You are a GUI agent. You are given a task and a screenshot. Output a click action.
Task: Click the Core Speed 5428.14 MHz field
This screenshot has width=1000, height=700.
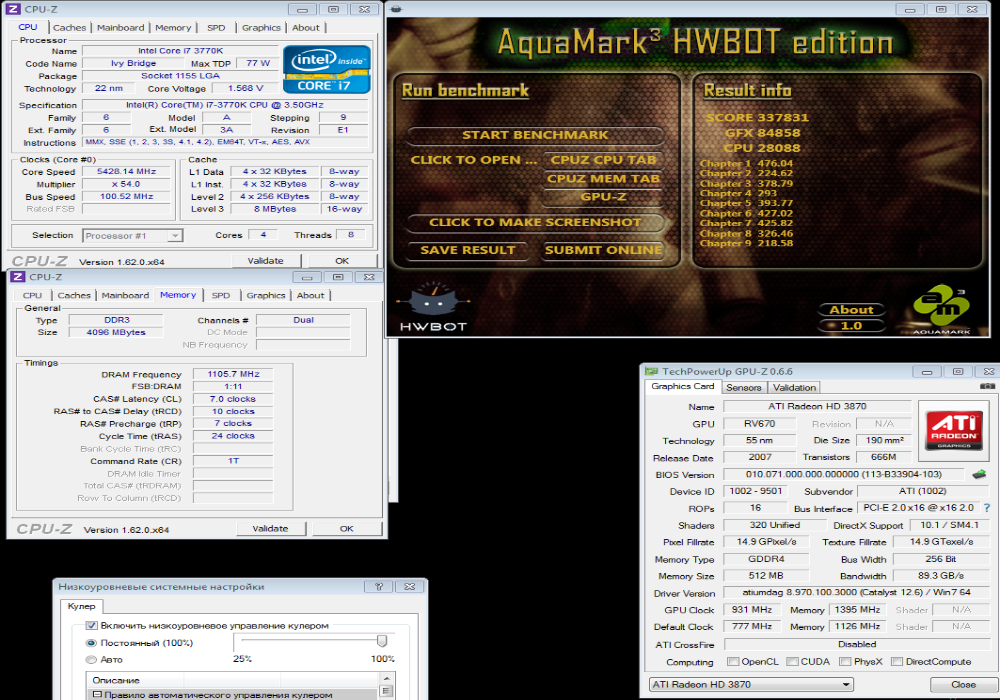click(126, 171)
